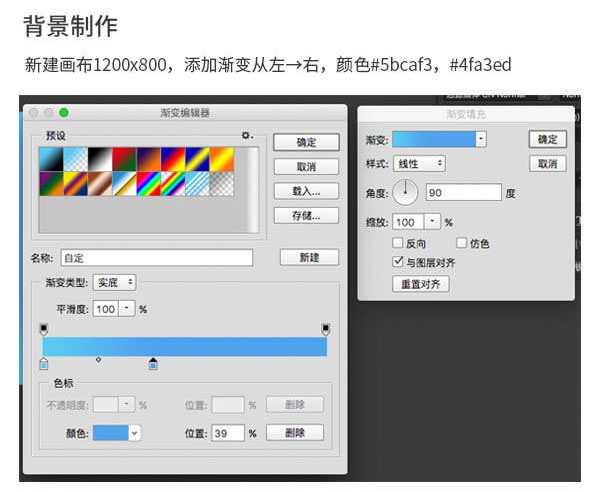Select the violet-to-orange gradient preset
The height and width of the screenshot is (492, 600).
149,159
